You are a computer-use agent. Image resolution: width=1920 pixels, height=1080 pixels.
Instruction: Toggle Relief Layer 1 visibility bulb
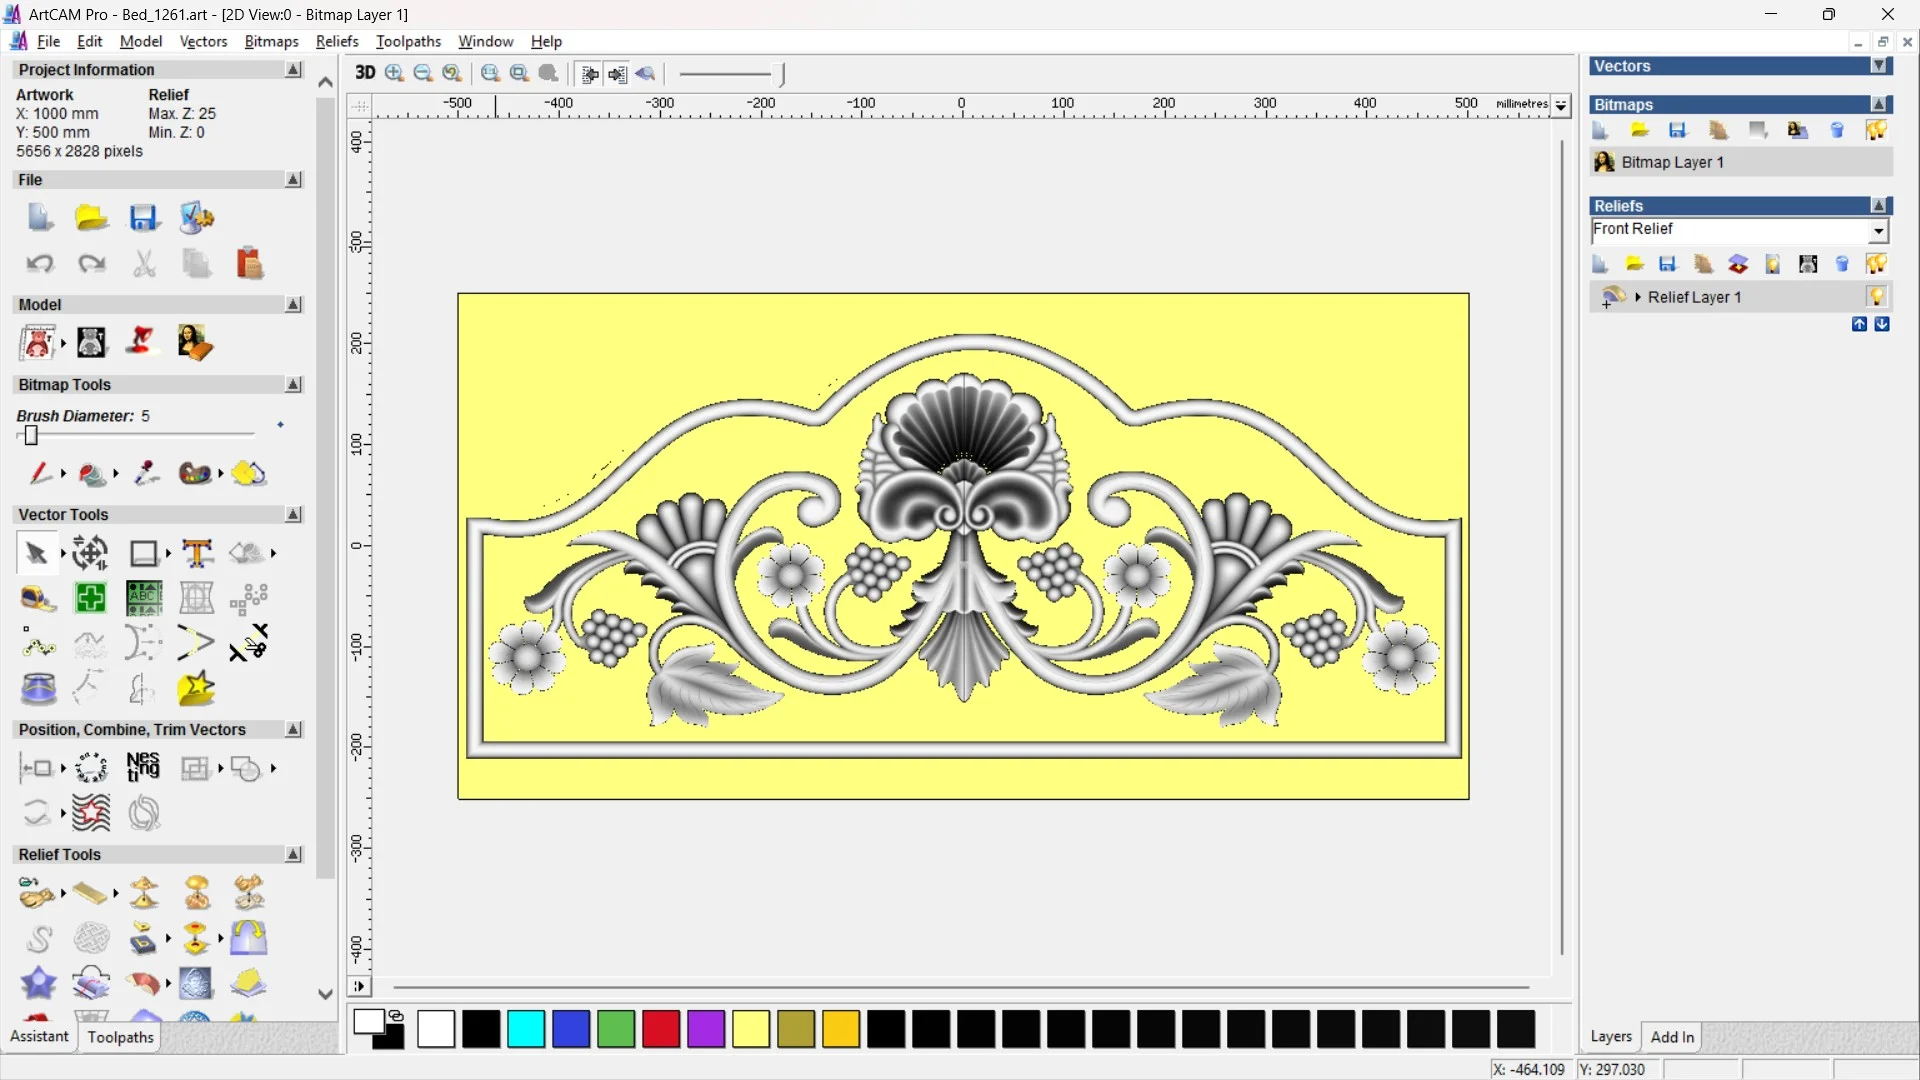[x=1876, y=297]
